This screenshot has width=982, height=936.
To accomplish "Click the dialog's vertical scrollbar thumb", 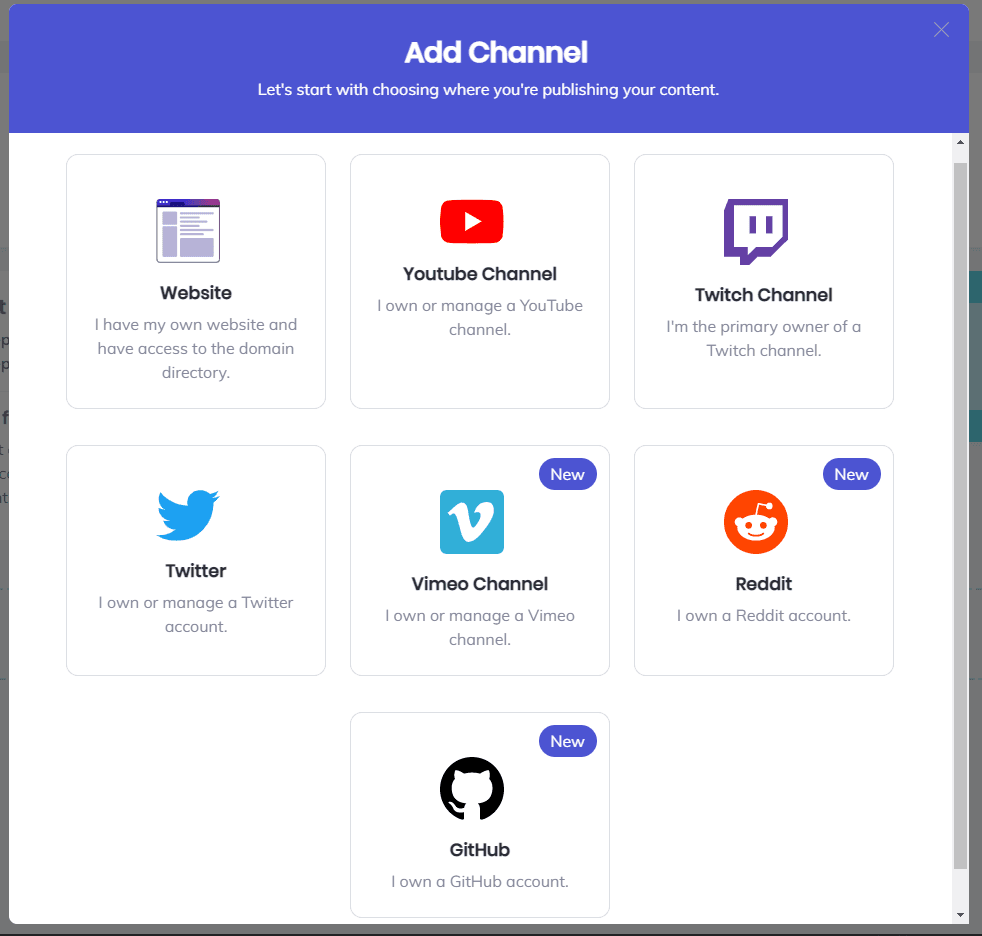I will (x=960, y=516).
